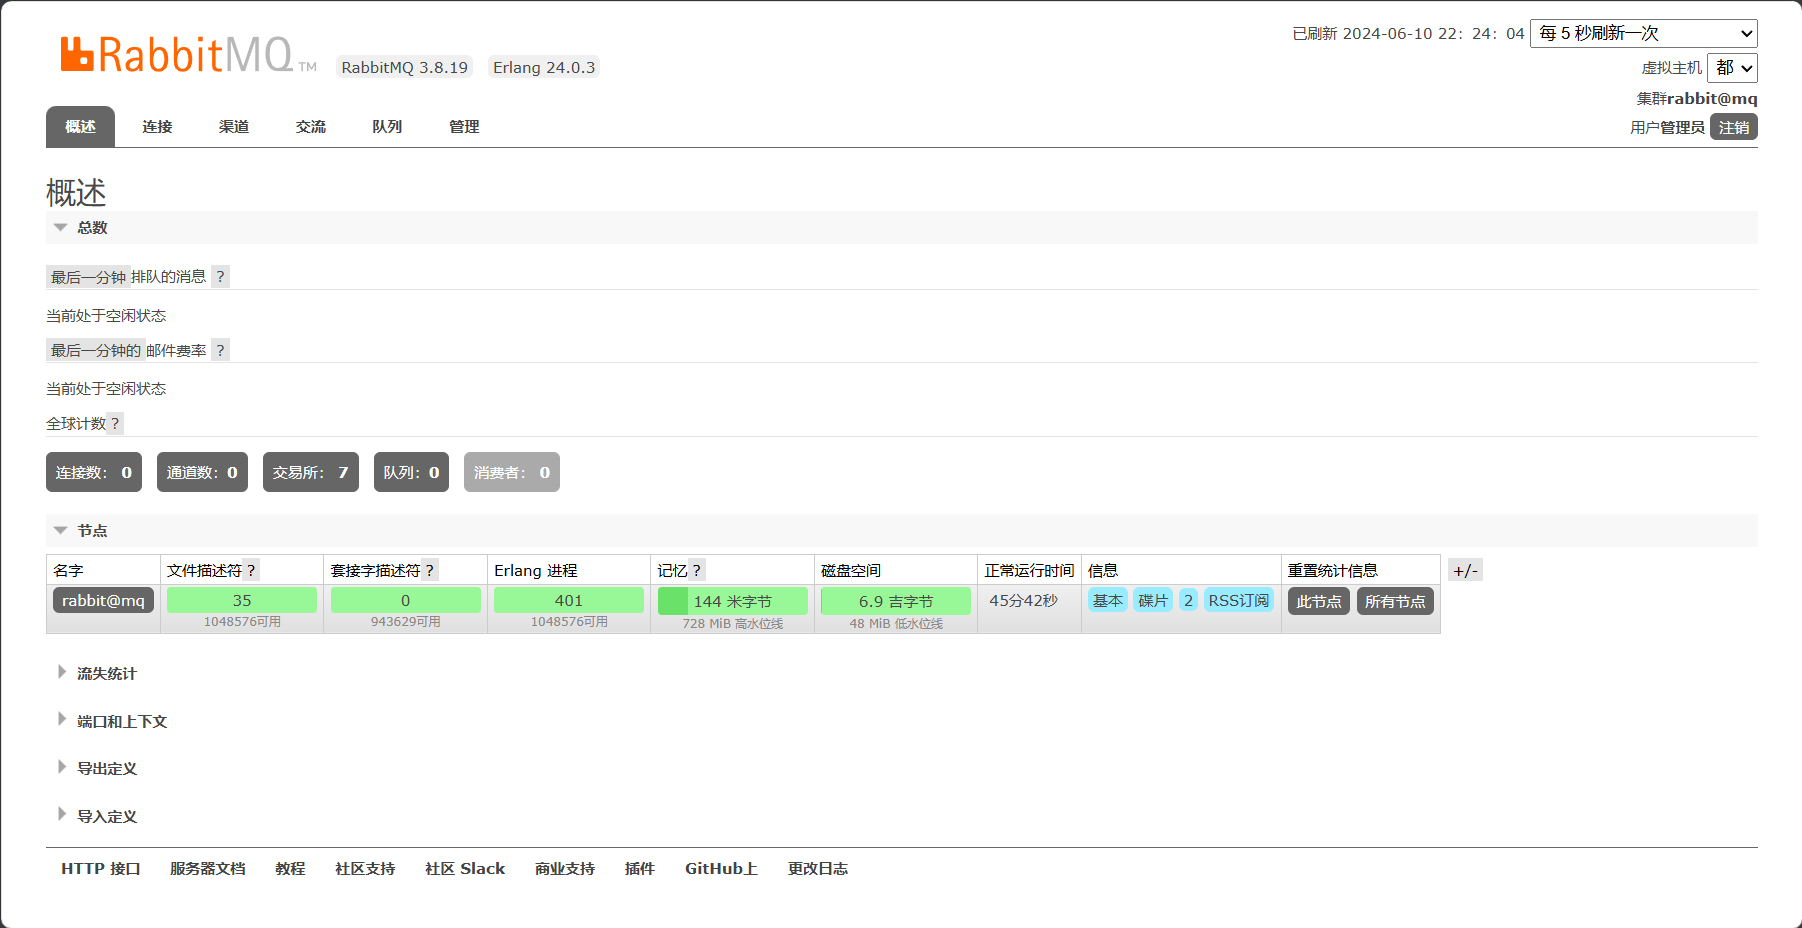Screen dimensions: 1802x928
Task: Open the rabbit@mq node link
Action: click(103, 600)
